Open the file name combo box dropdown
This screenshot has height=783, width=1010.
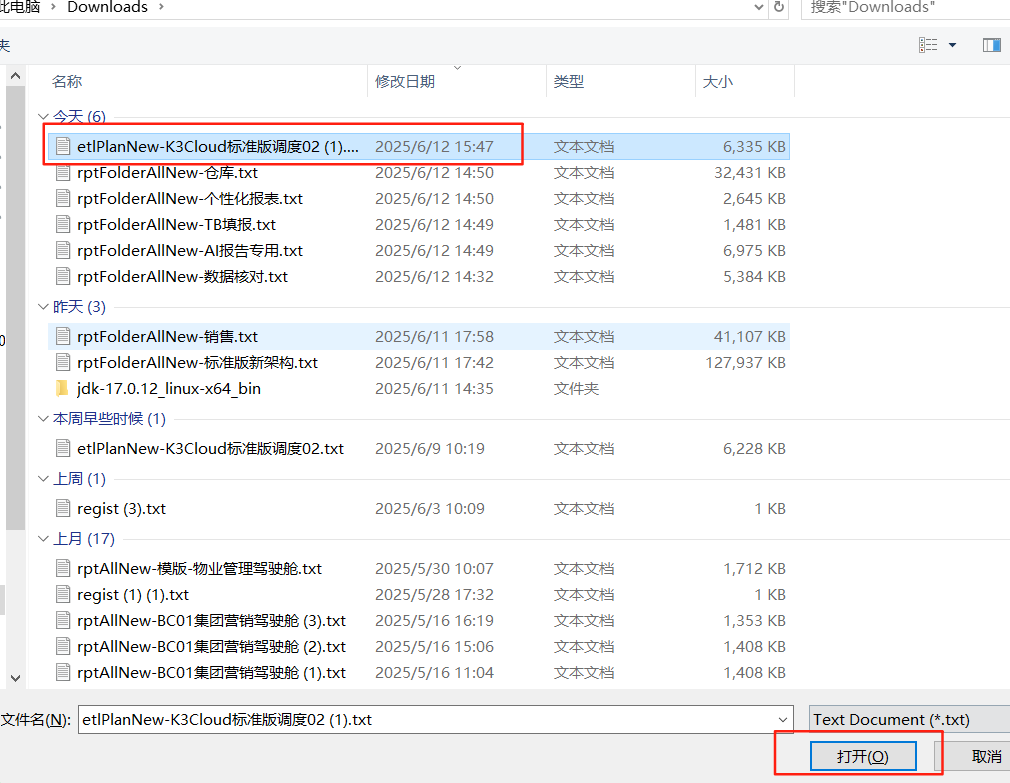pyautogui.click(x=783, y=719)
